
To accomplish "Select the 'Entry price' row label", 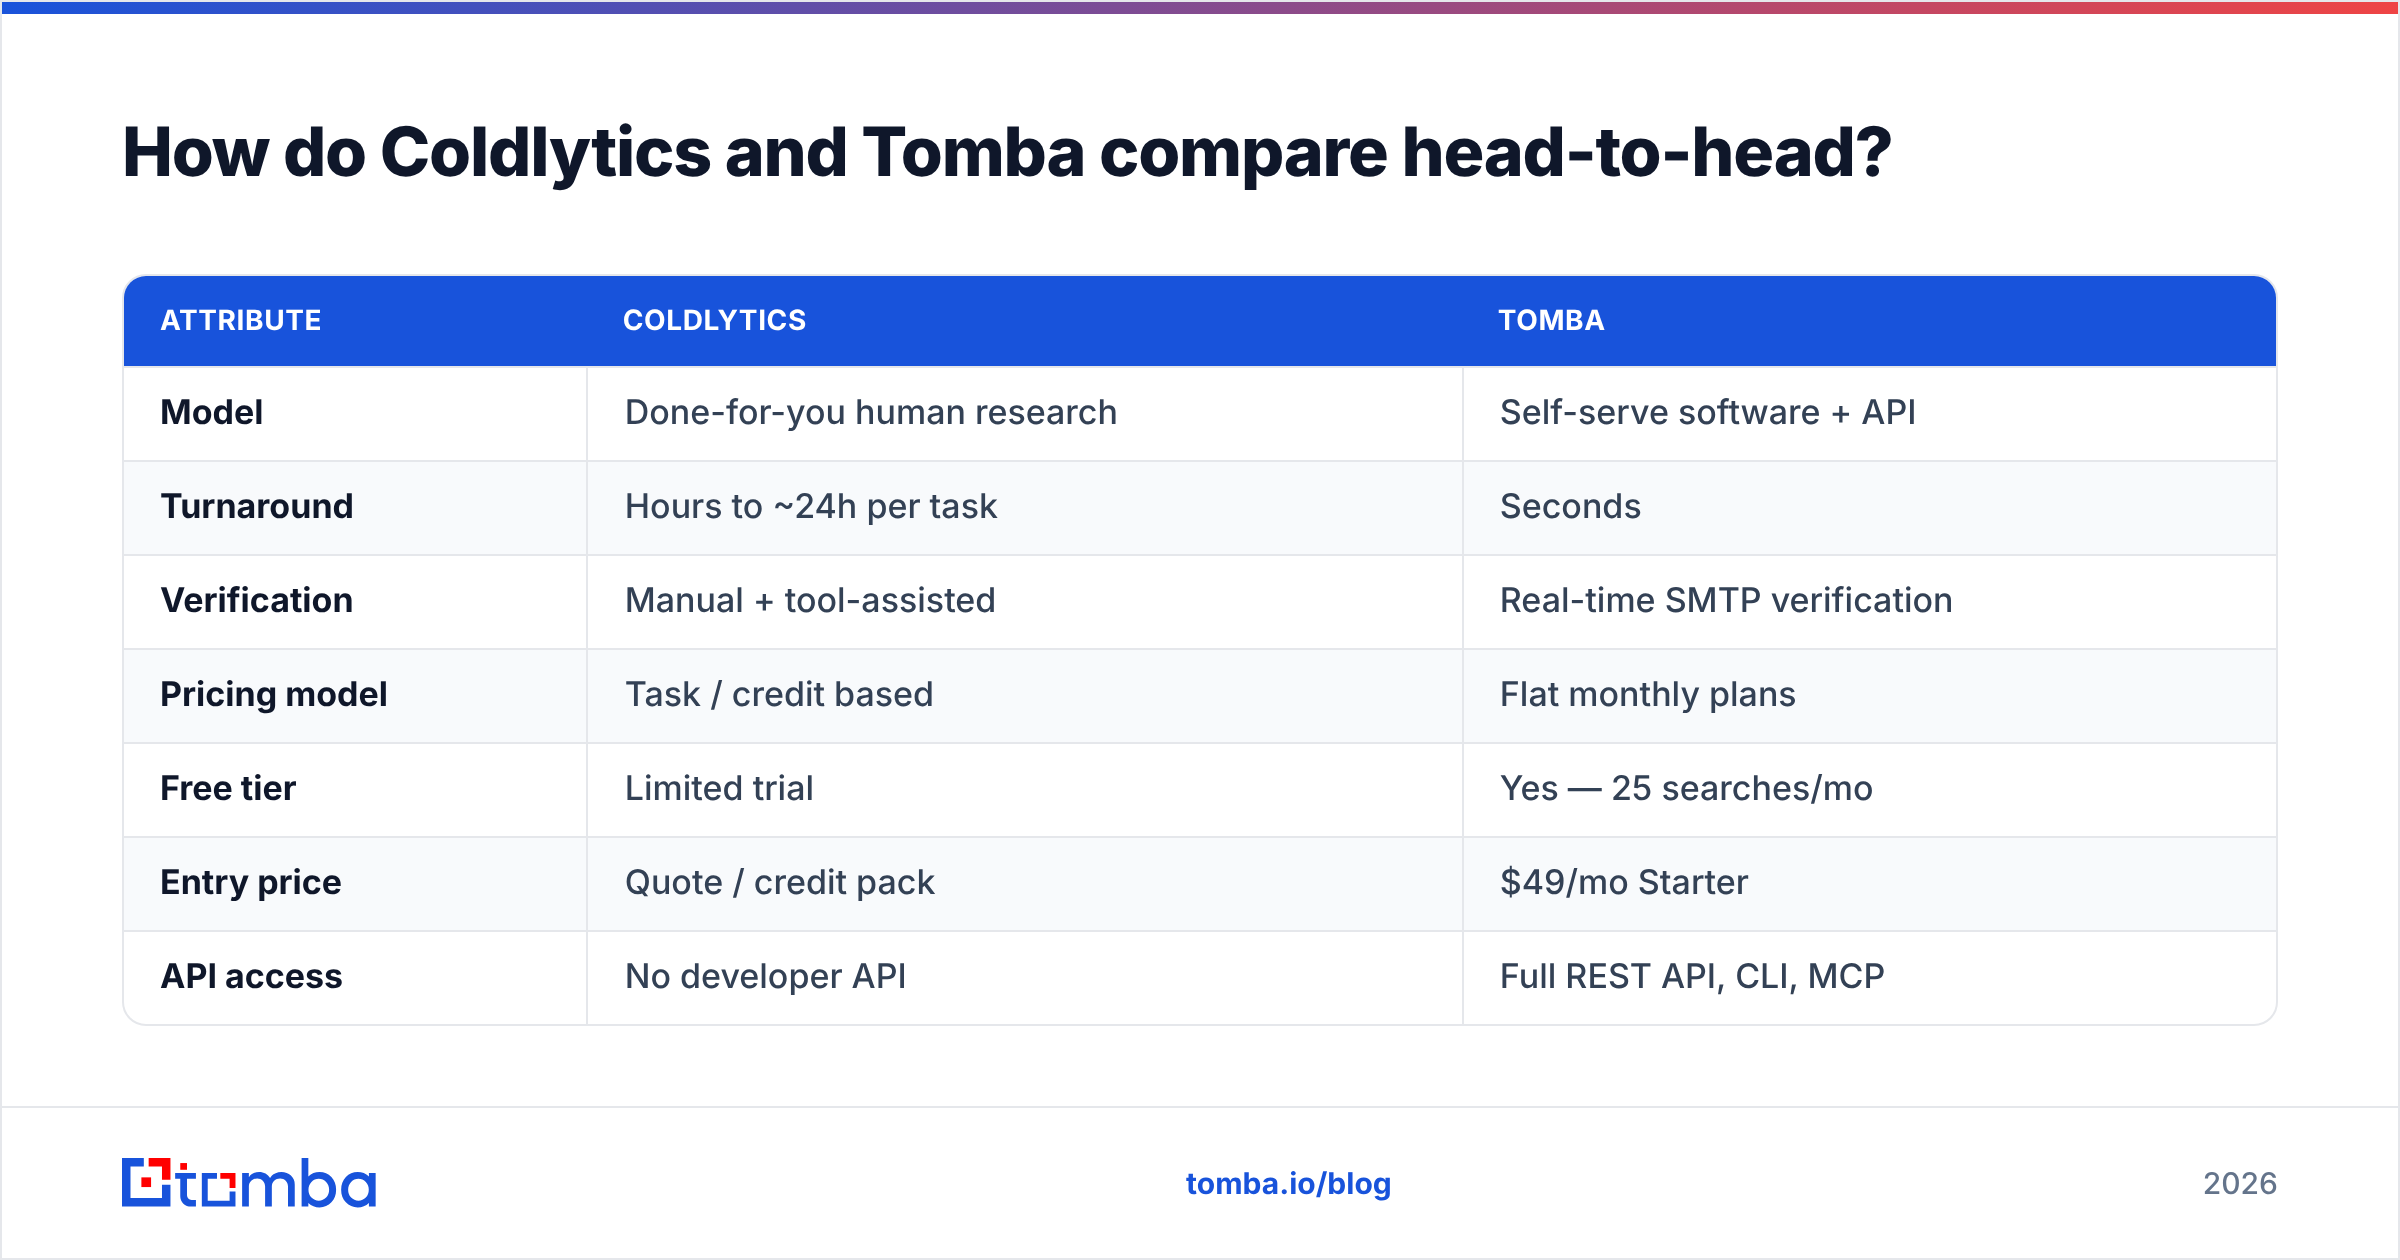I will click(251, 882).
